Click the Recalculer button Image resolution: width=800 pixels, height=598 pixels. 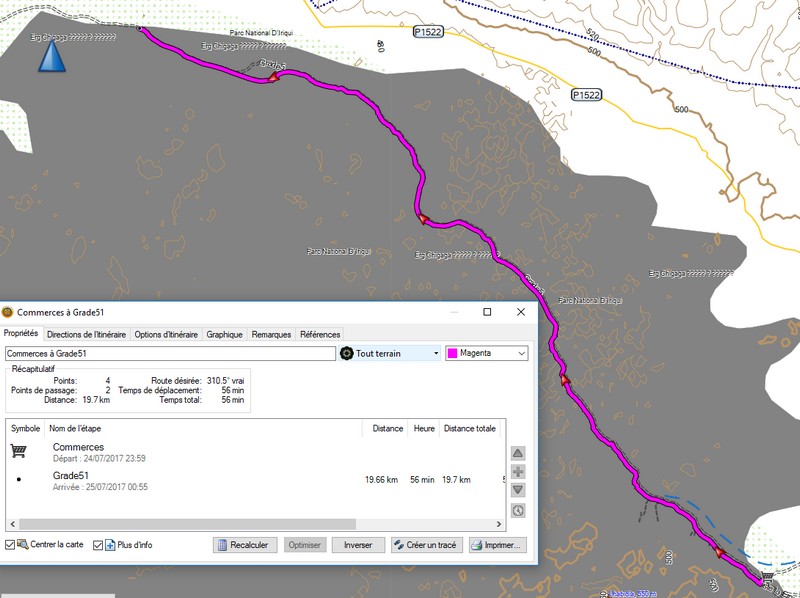click(243, 545)
